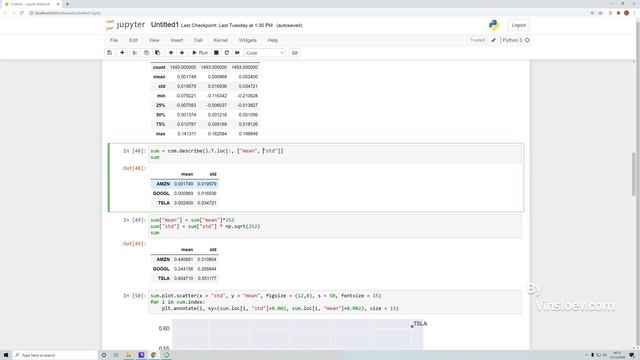The image size is (640, 360).
Task: Rename the notebook title Untitled1
Action: pos(165,25)
